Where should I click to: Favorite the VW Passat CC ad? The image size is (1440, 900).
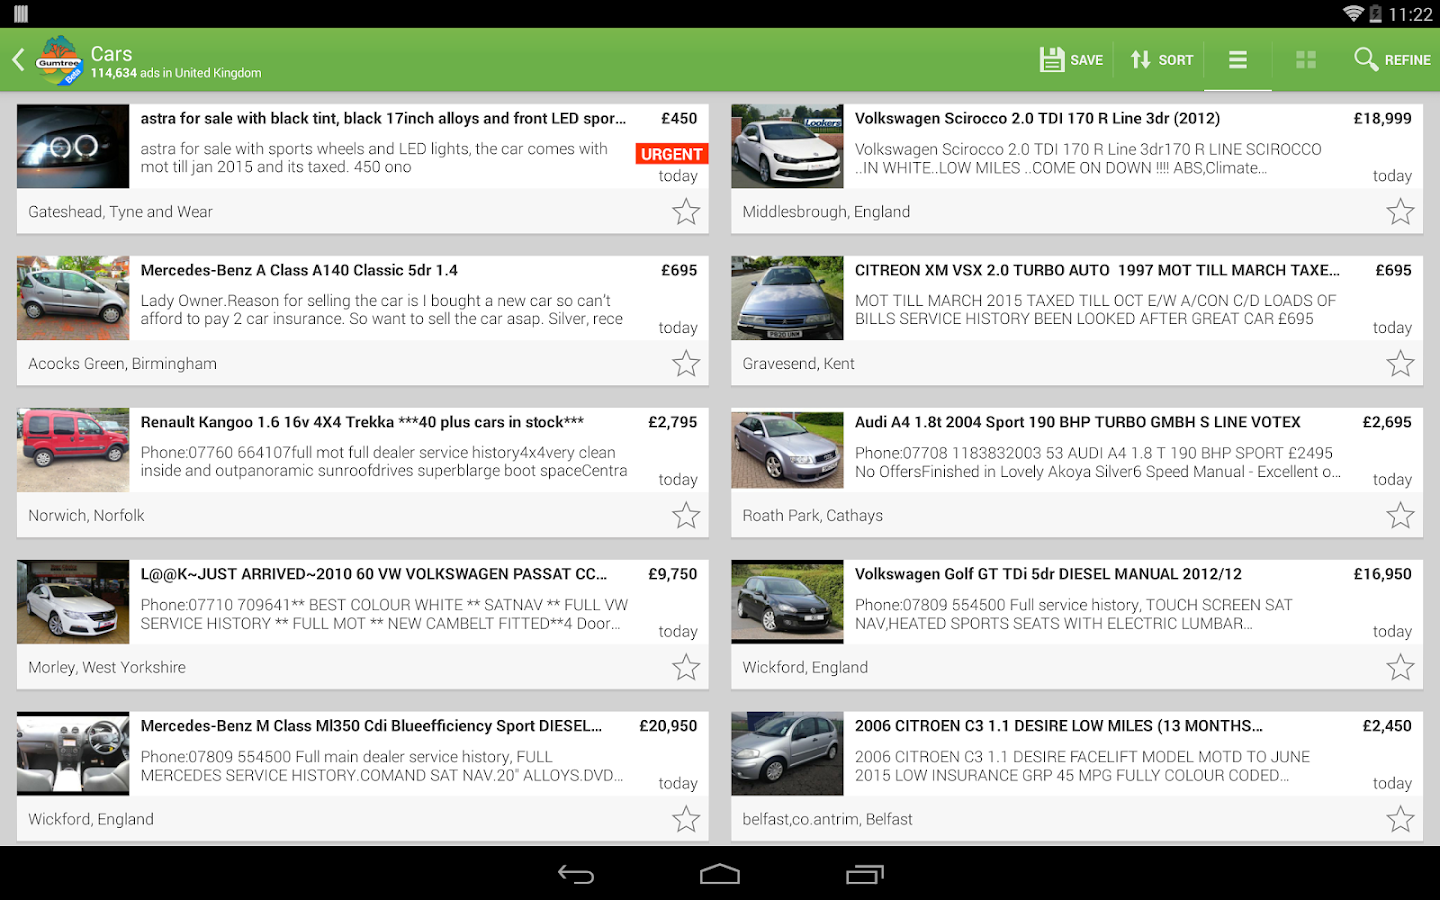coord(686,668)
